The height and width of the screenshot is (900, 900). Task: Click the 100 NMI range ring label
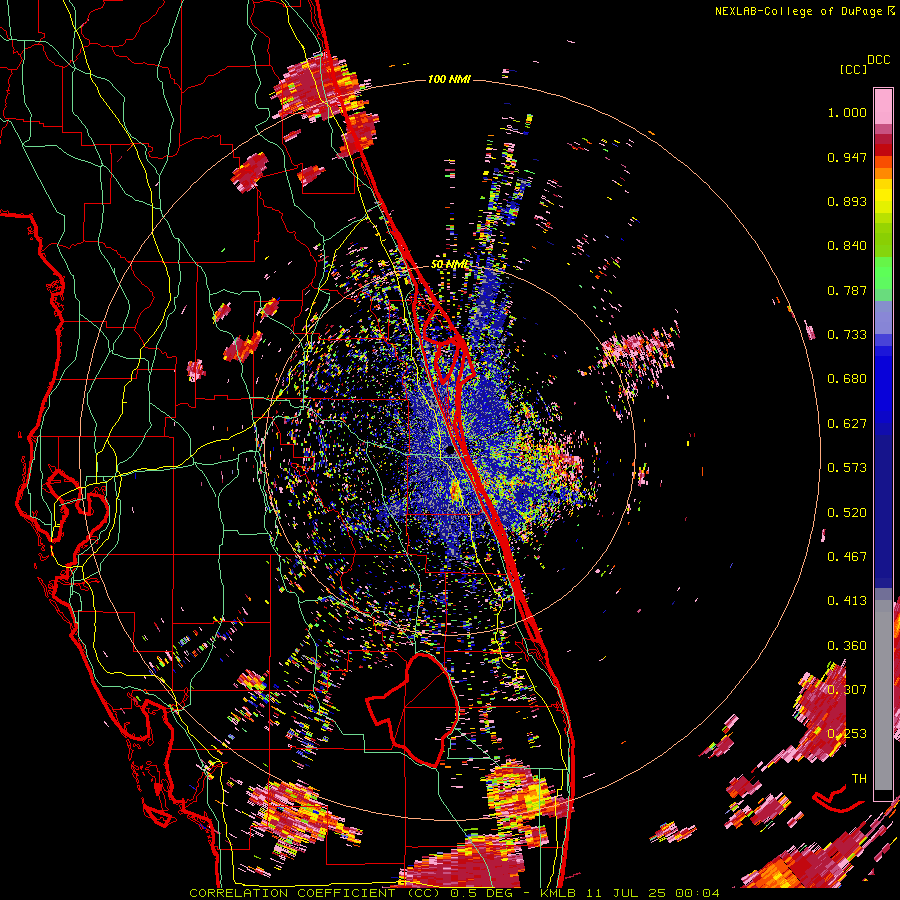pyautogui.click(x=449, y=79)
